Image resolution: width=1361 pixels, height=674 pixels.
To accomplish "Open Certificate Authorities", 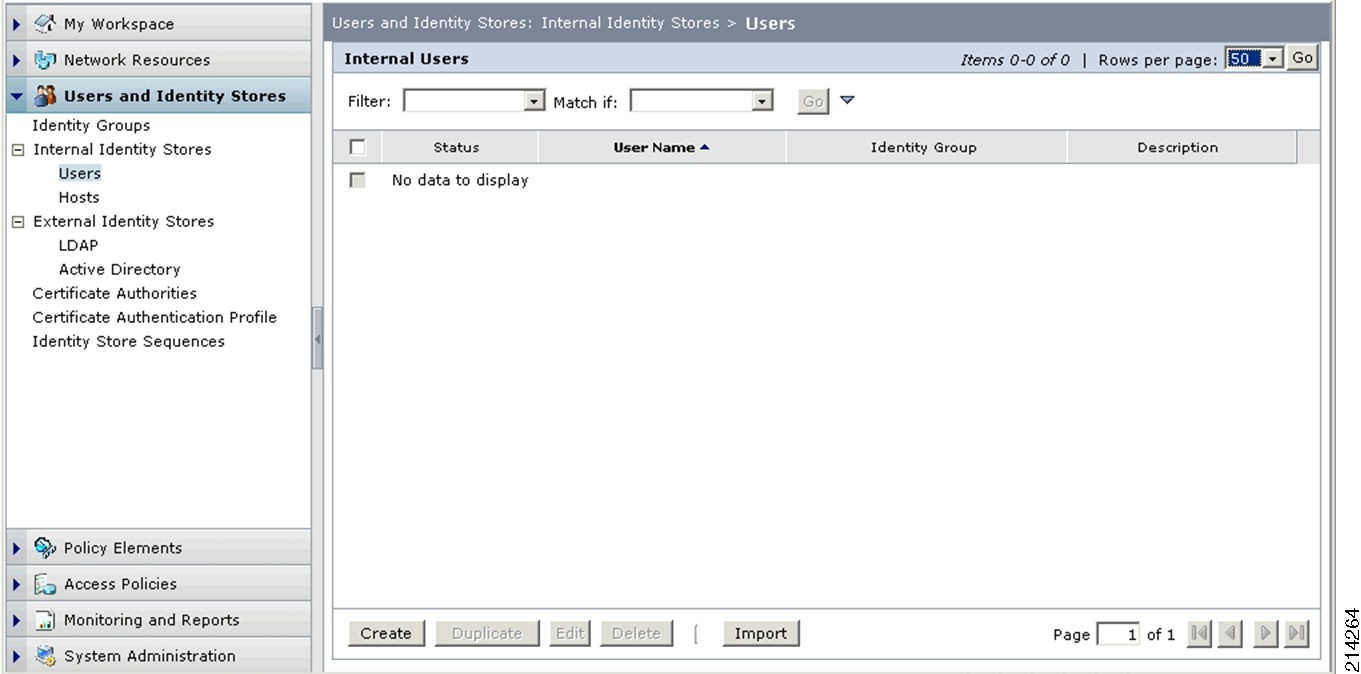I will [x=115, y=293].
